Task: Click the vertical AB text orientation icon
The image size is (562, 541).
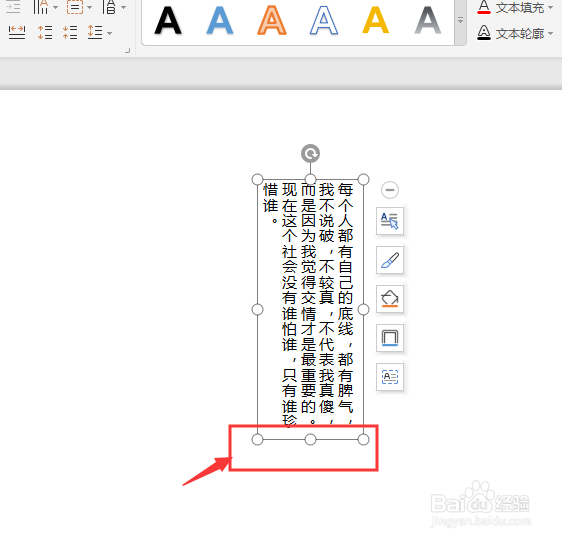Action: (109, 7)
